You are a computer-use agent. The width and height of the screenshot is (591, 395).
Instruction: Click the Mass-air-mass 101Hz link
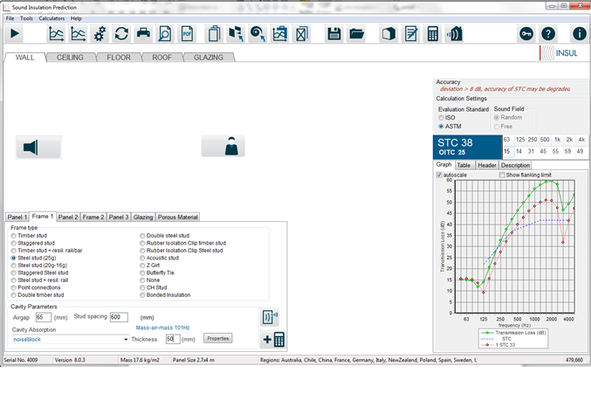tap(163, 328)
